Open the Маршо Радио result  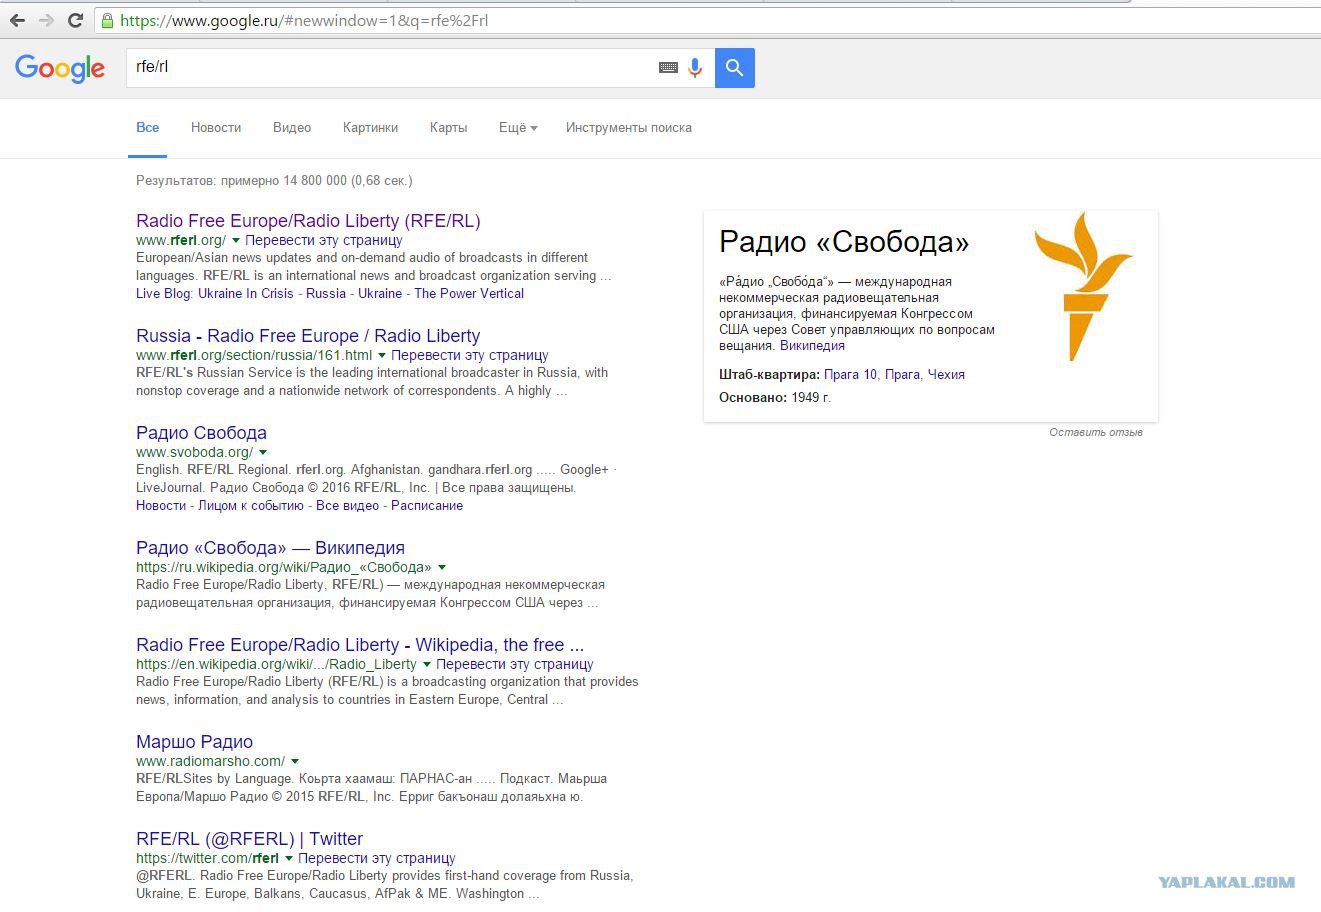(x=194, y=742)
